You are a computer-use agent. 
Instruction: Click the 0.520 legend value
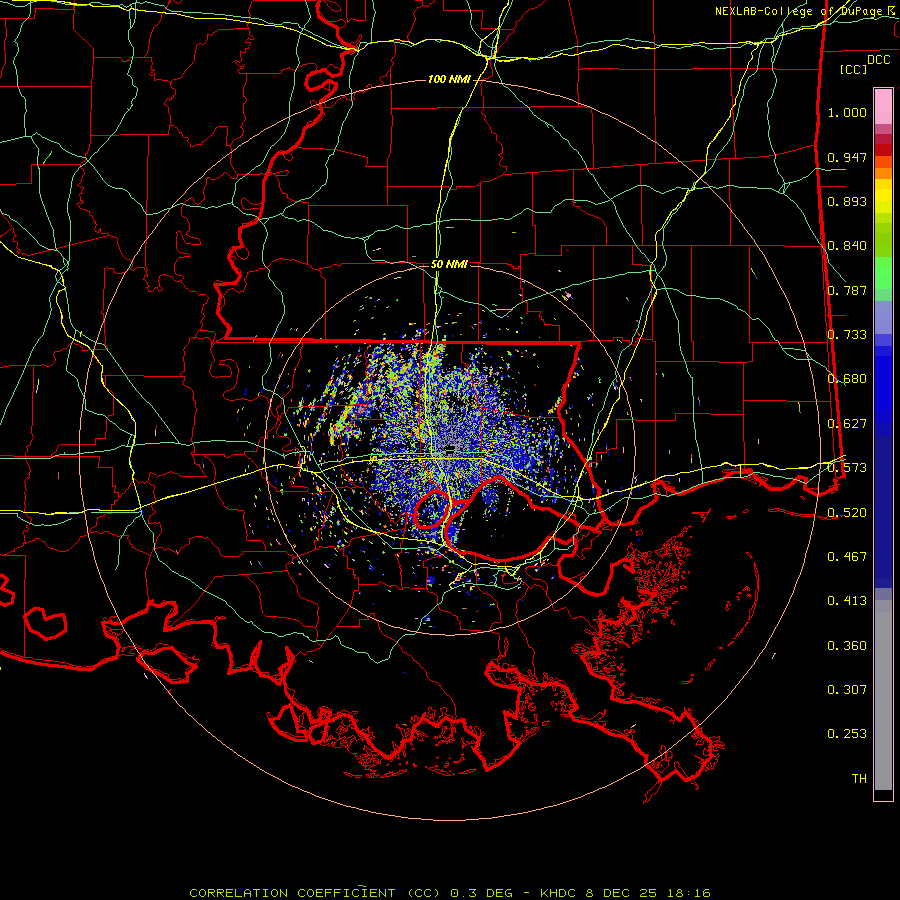(x=847, y=513)
